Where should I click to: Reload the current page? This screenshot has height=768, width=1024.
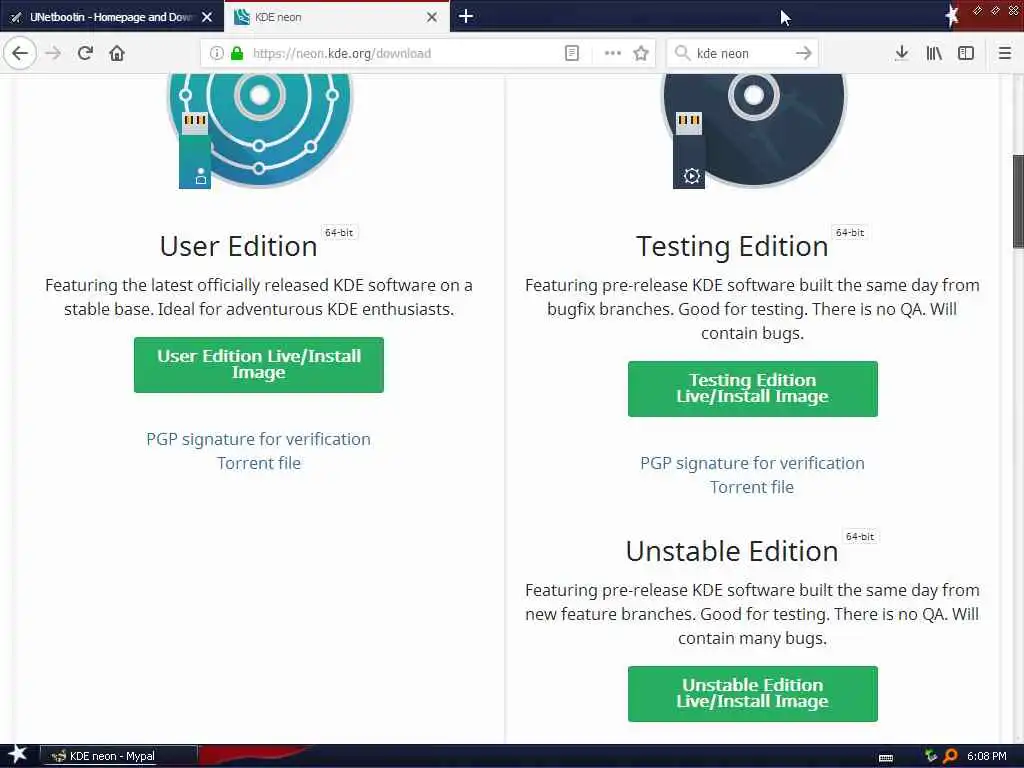[x=85, y=53]
